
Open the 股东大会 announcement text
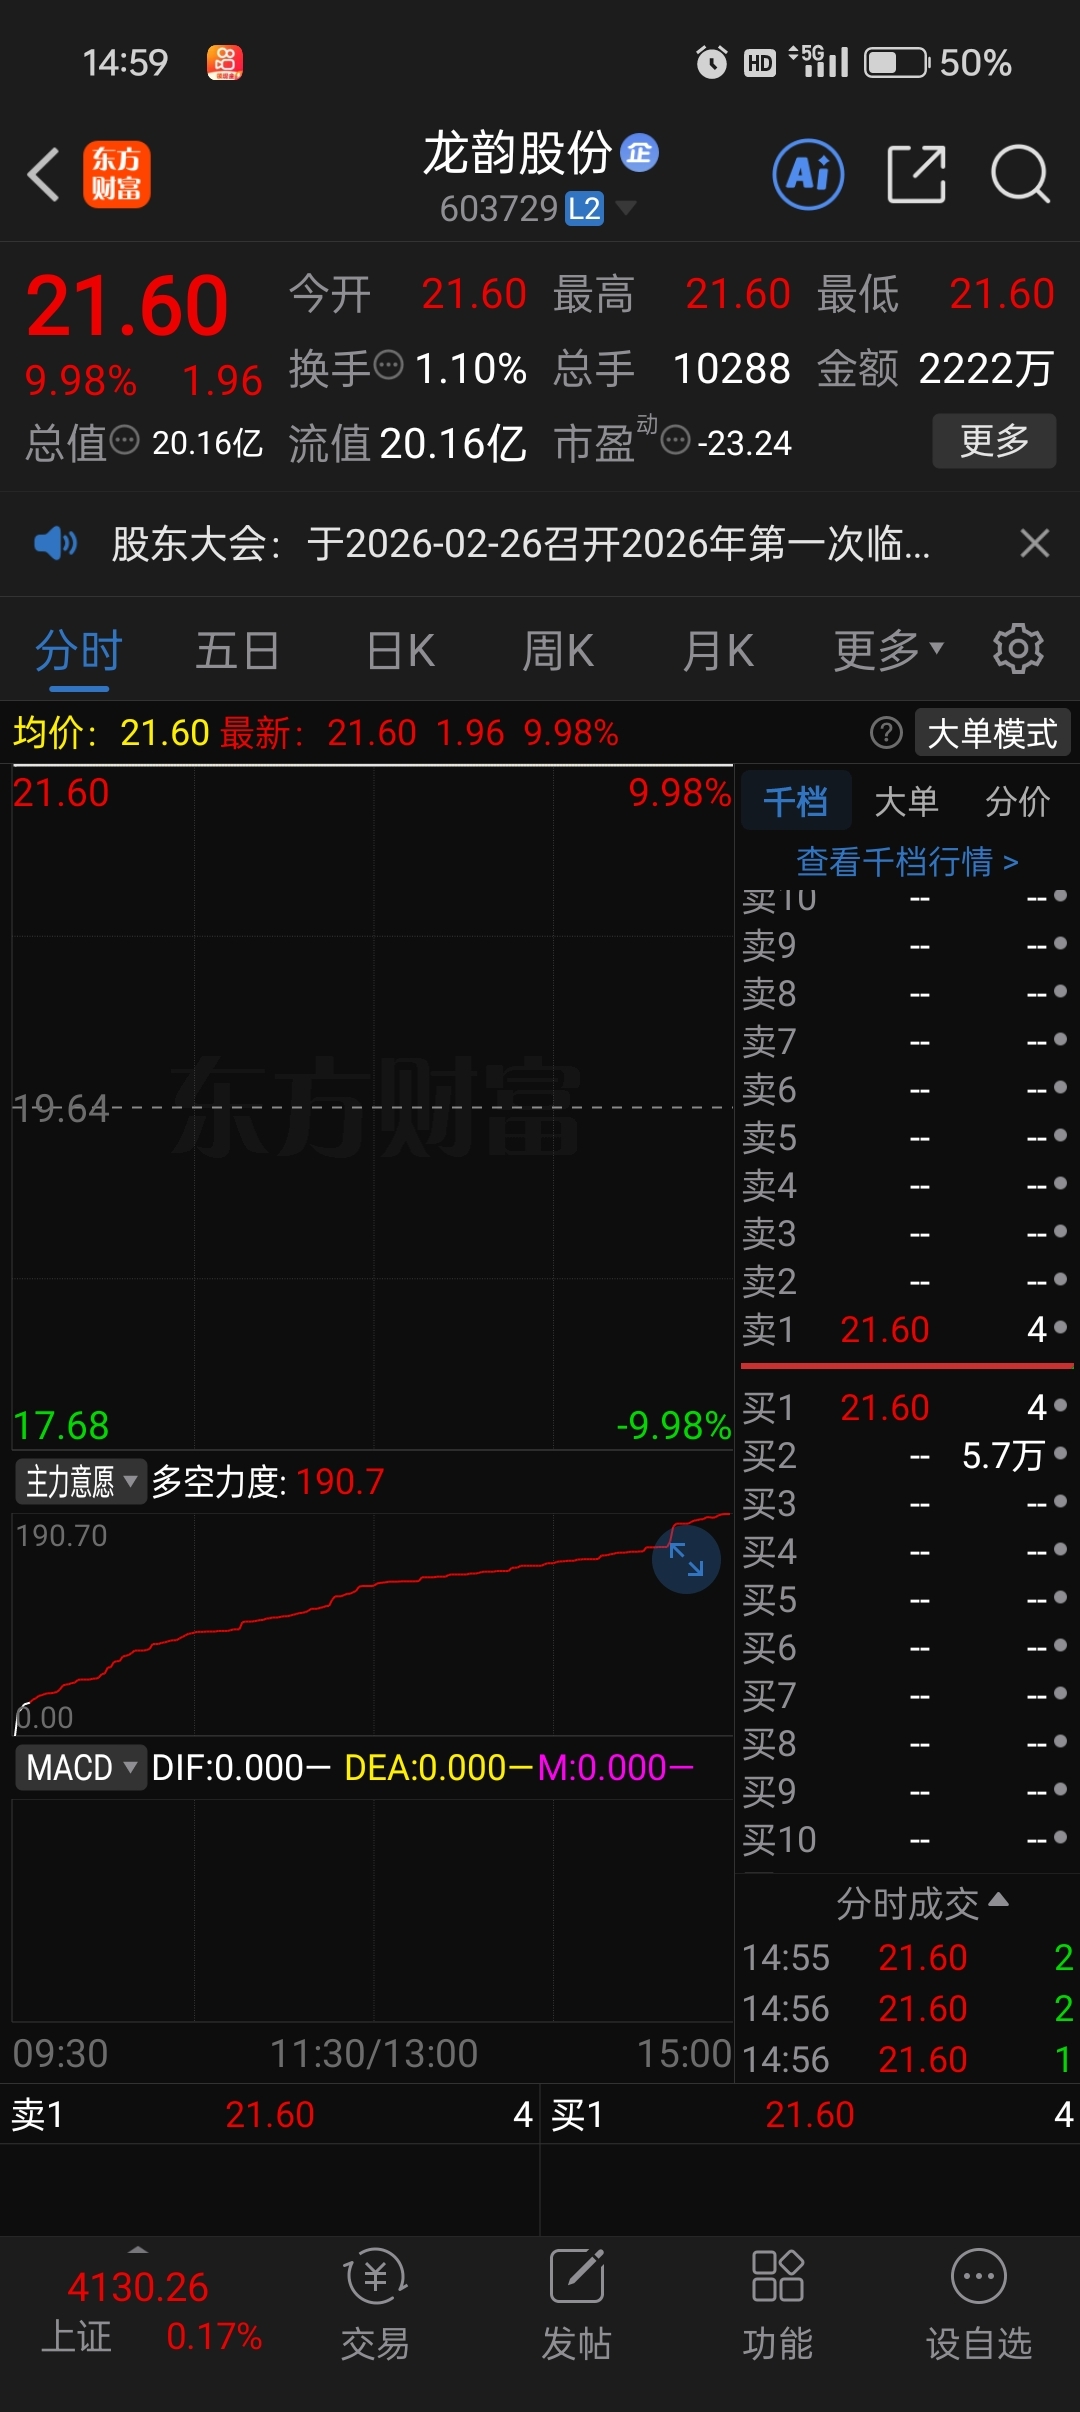(521, 544)
